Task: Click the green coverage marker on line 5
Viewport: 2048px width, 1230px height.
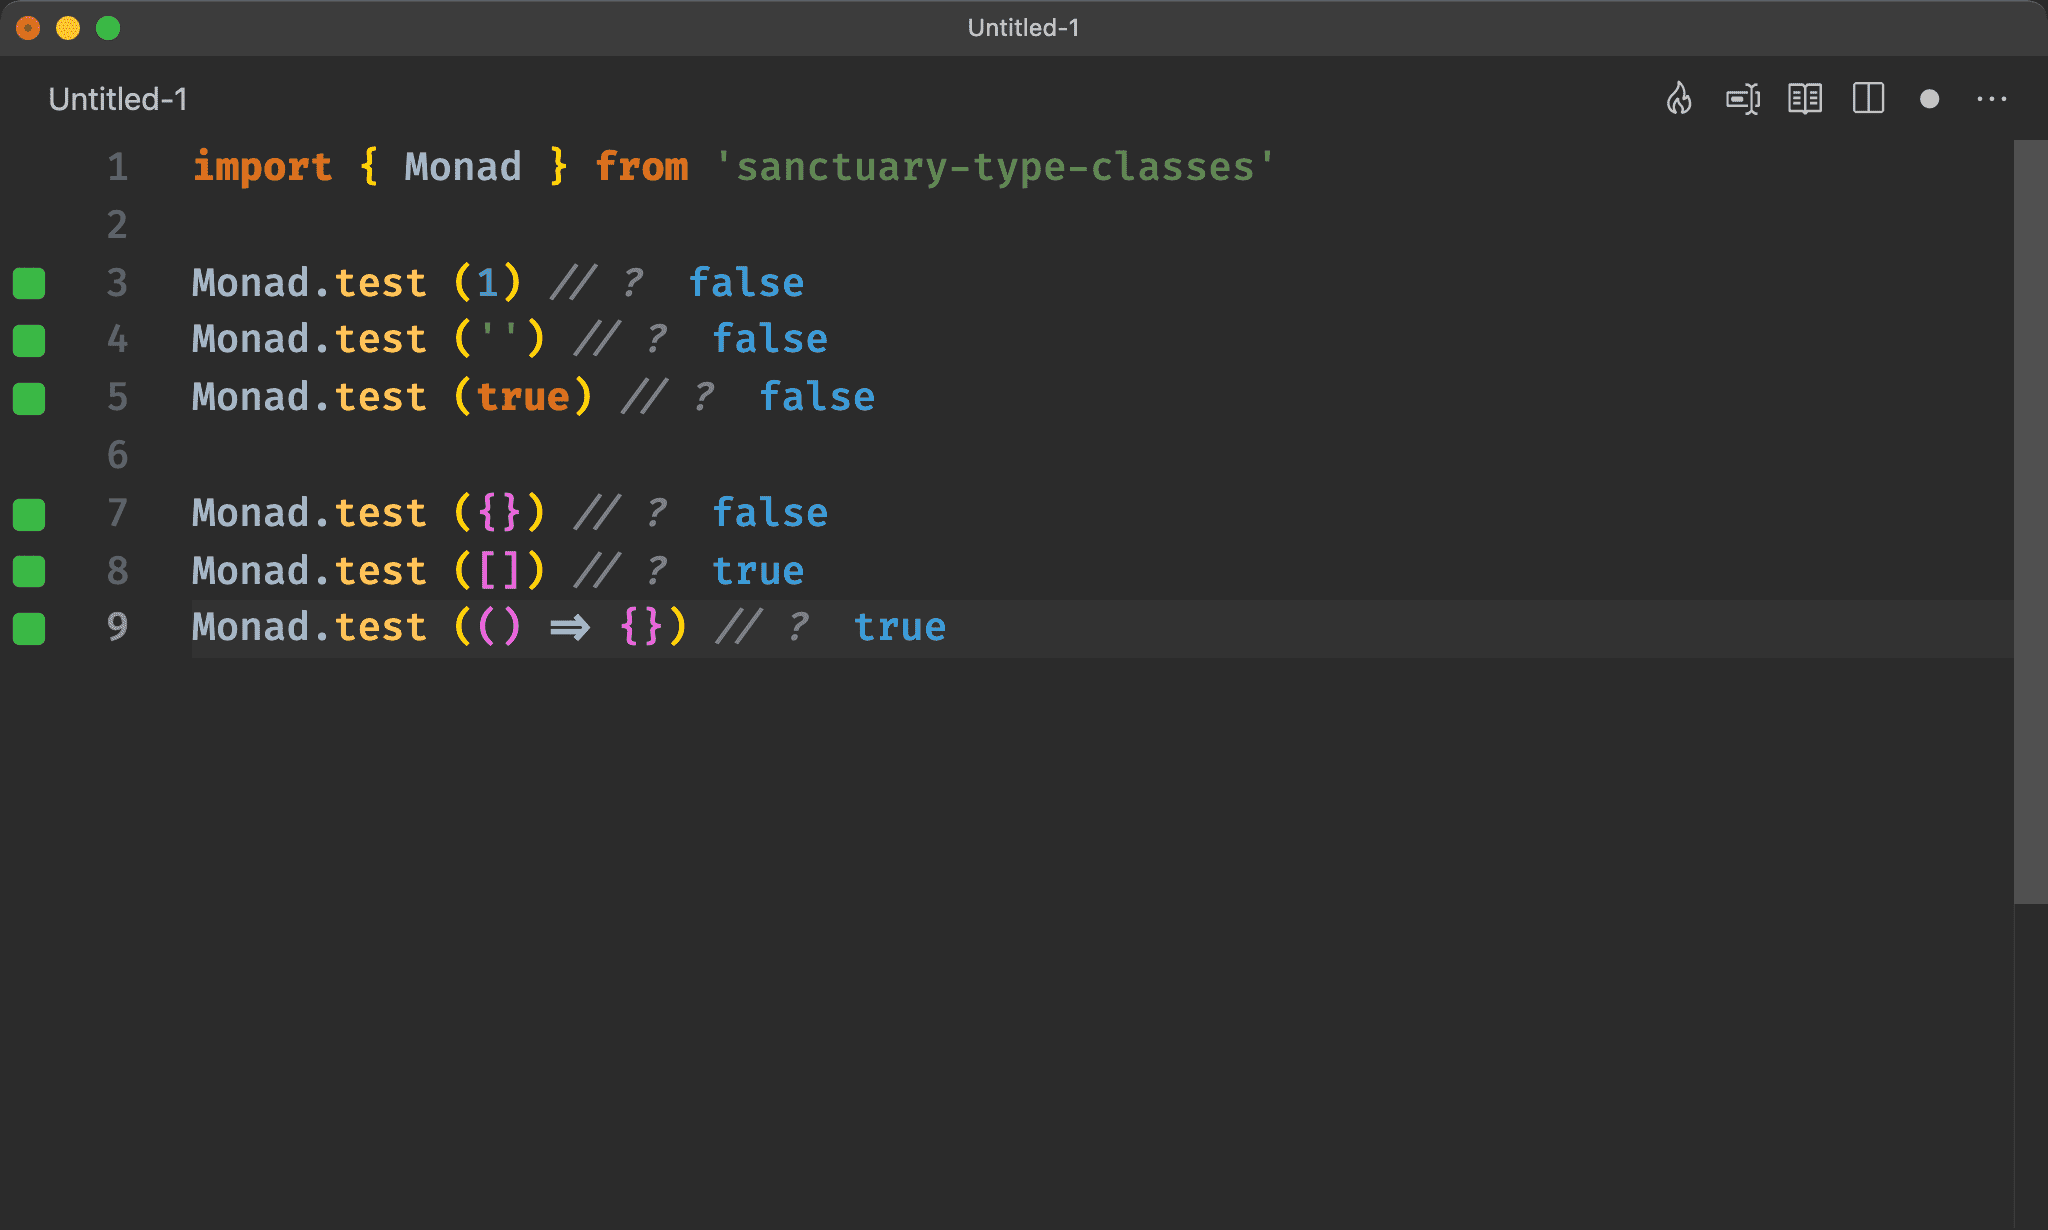Action: click(x=29, y=398)
